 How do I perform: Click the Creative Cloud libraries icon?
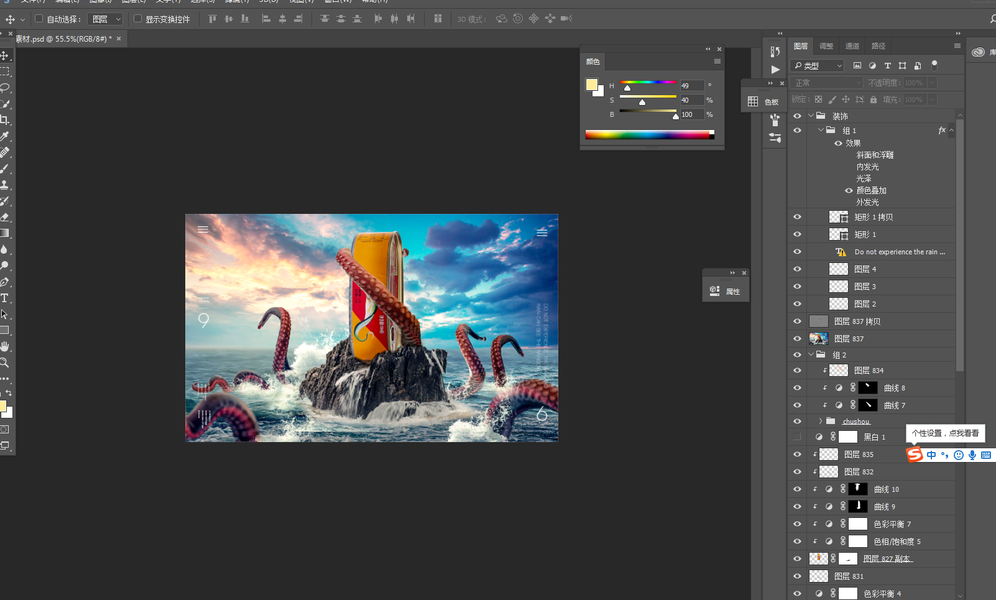click(978, 52)
